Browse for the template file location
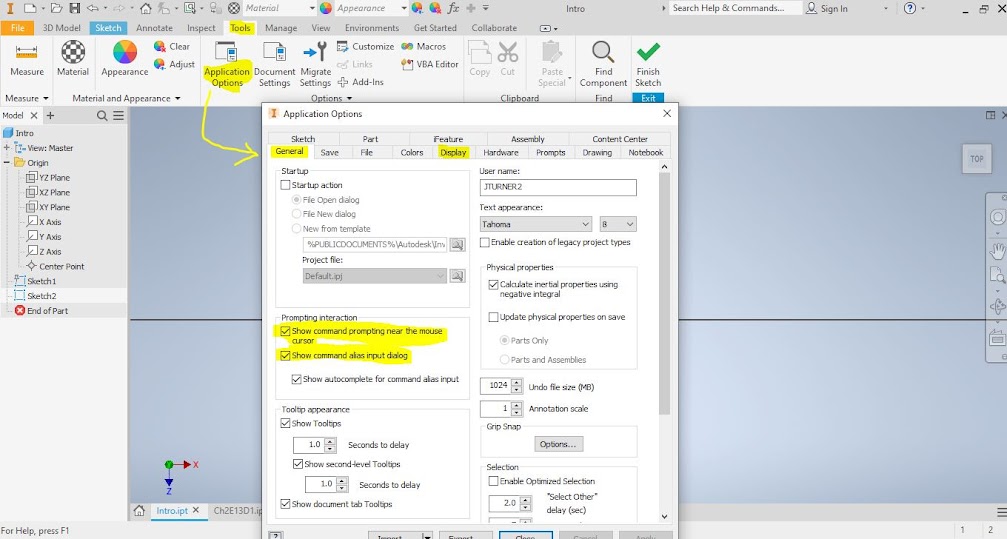The height and width of the screenshot is (539, 1007). pyautogui.click(x=457, y=245)
